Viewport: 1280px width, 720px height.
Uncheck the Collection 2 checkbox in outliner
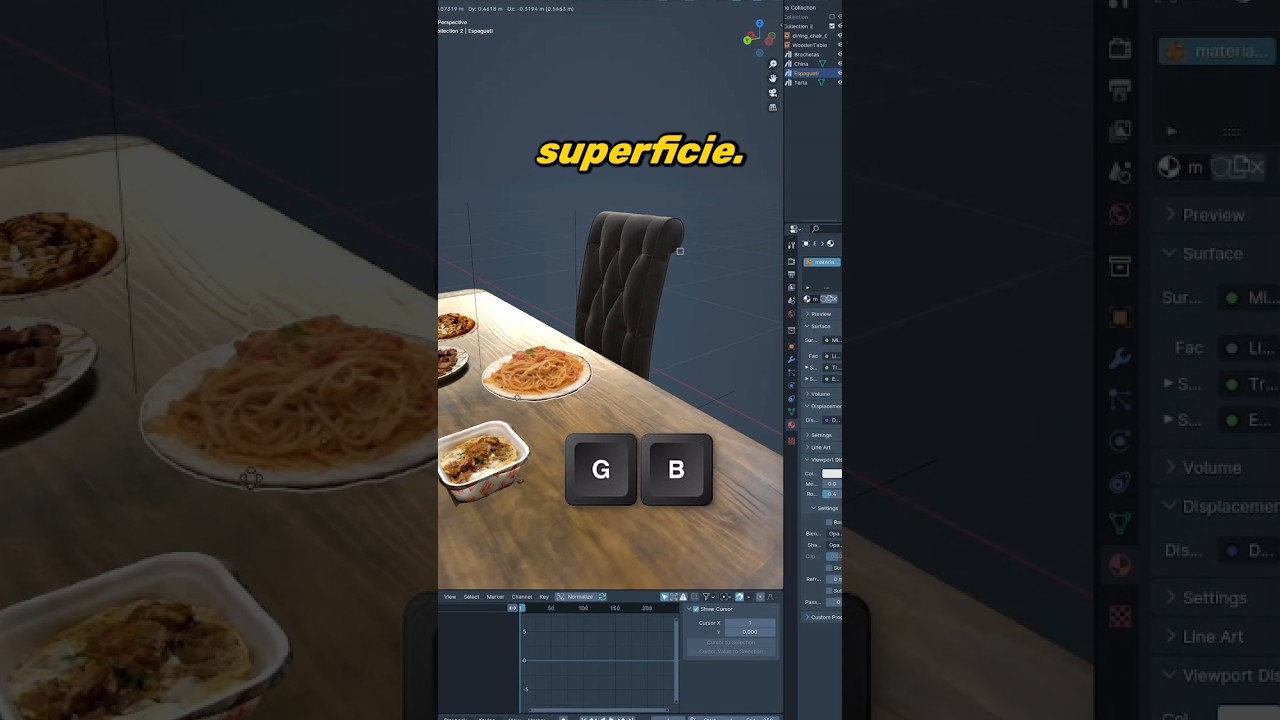[x=832, y=26]
